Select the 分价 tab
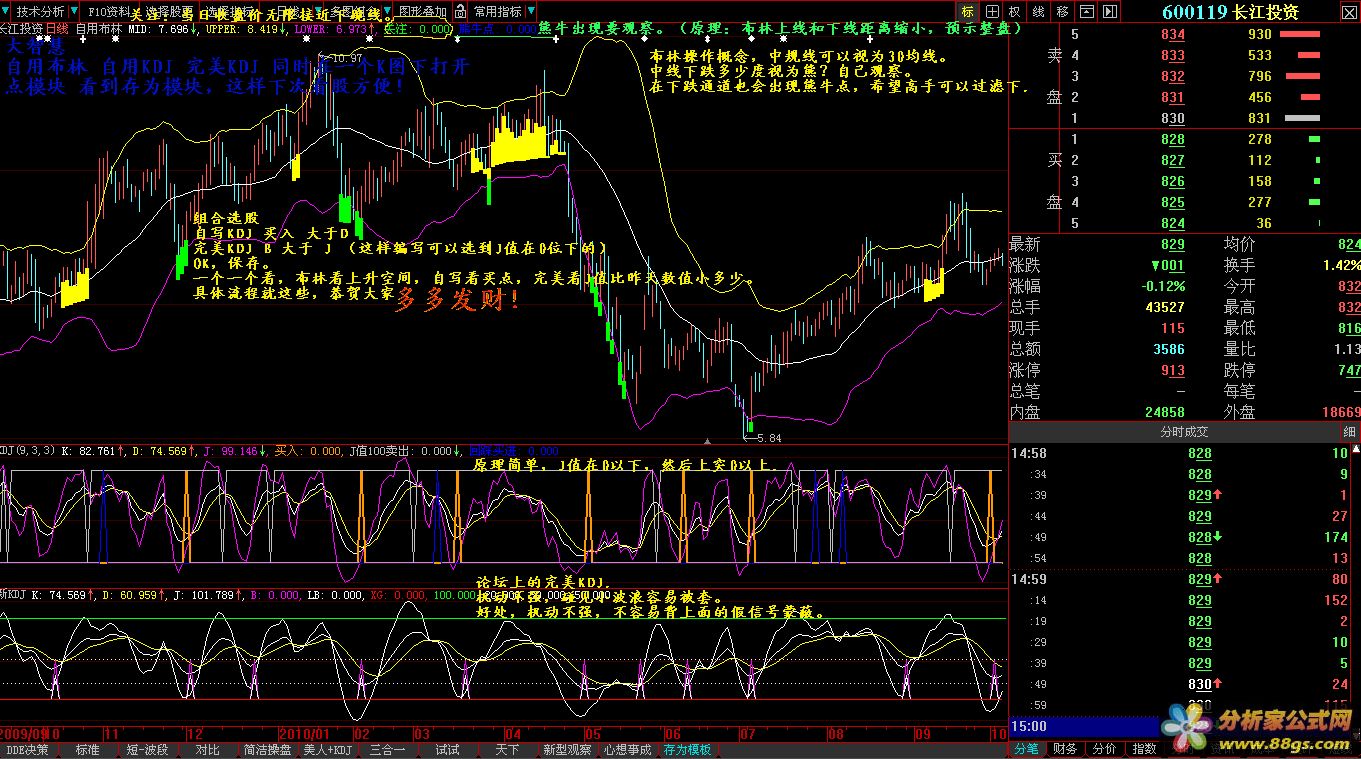The width and height of the screenshot is (1361, 759). (x=1104, y=749)
